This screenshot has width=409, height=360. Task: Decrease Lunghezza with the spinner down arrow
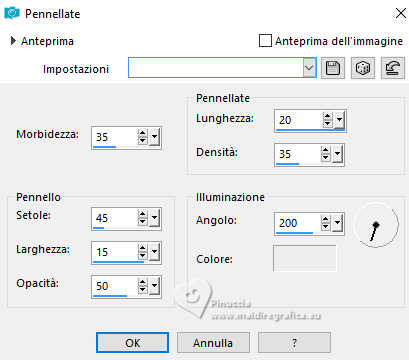coord(328,123)
